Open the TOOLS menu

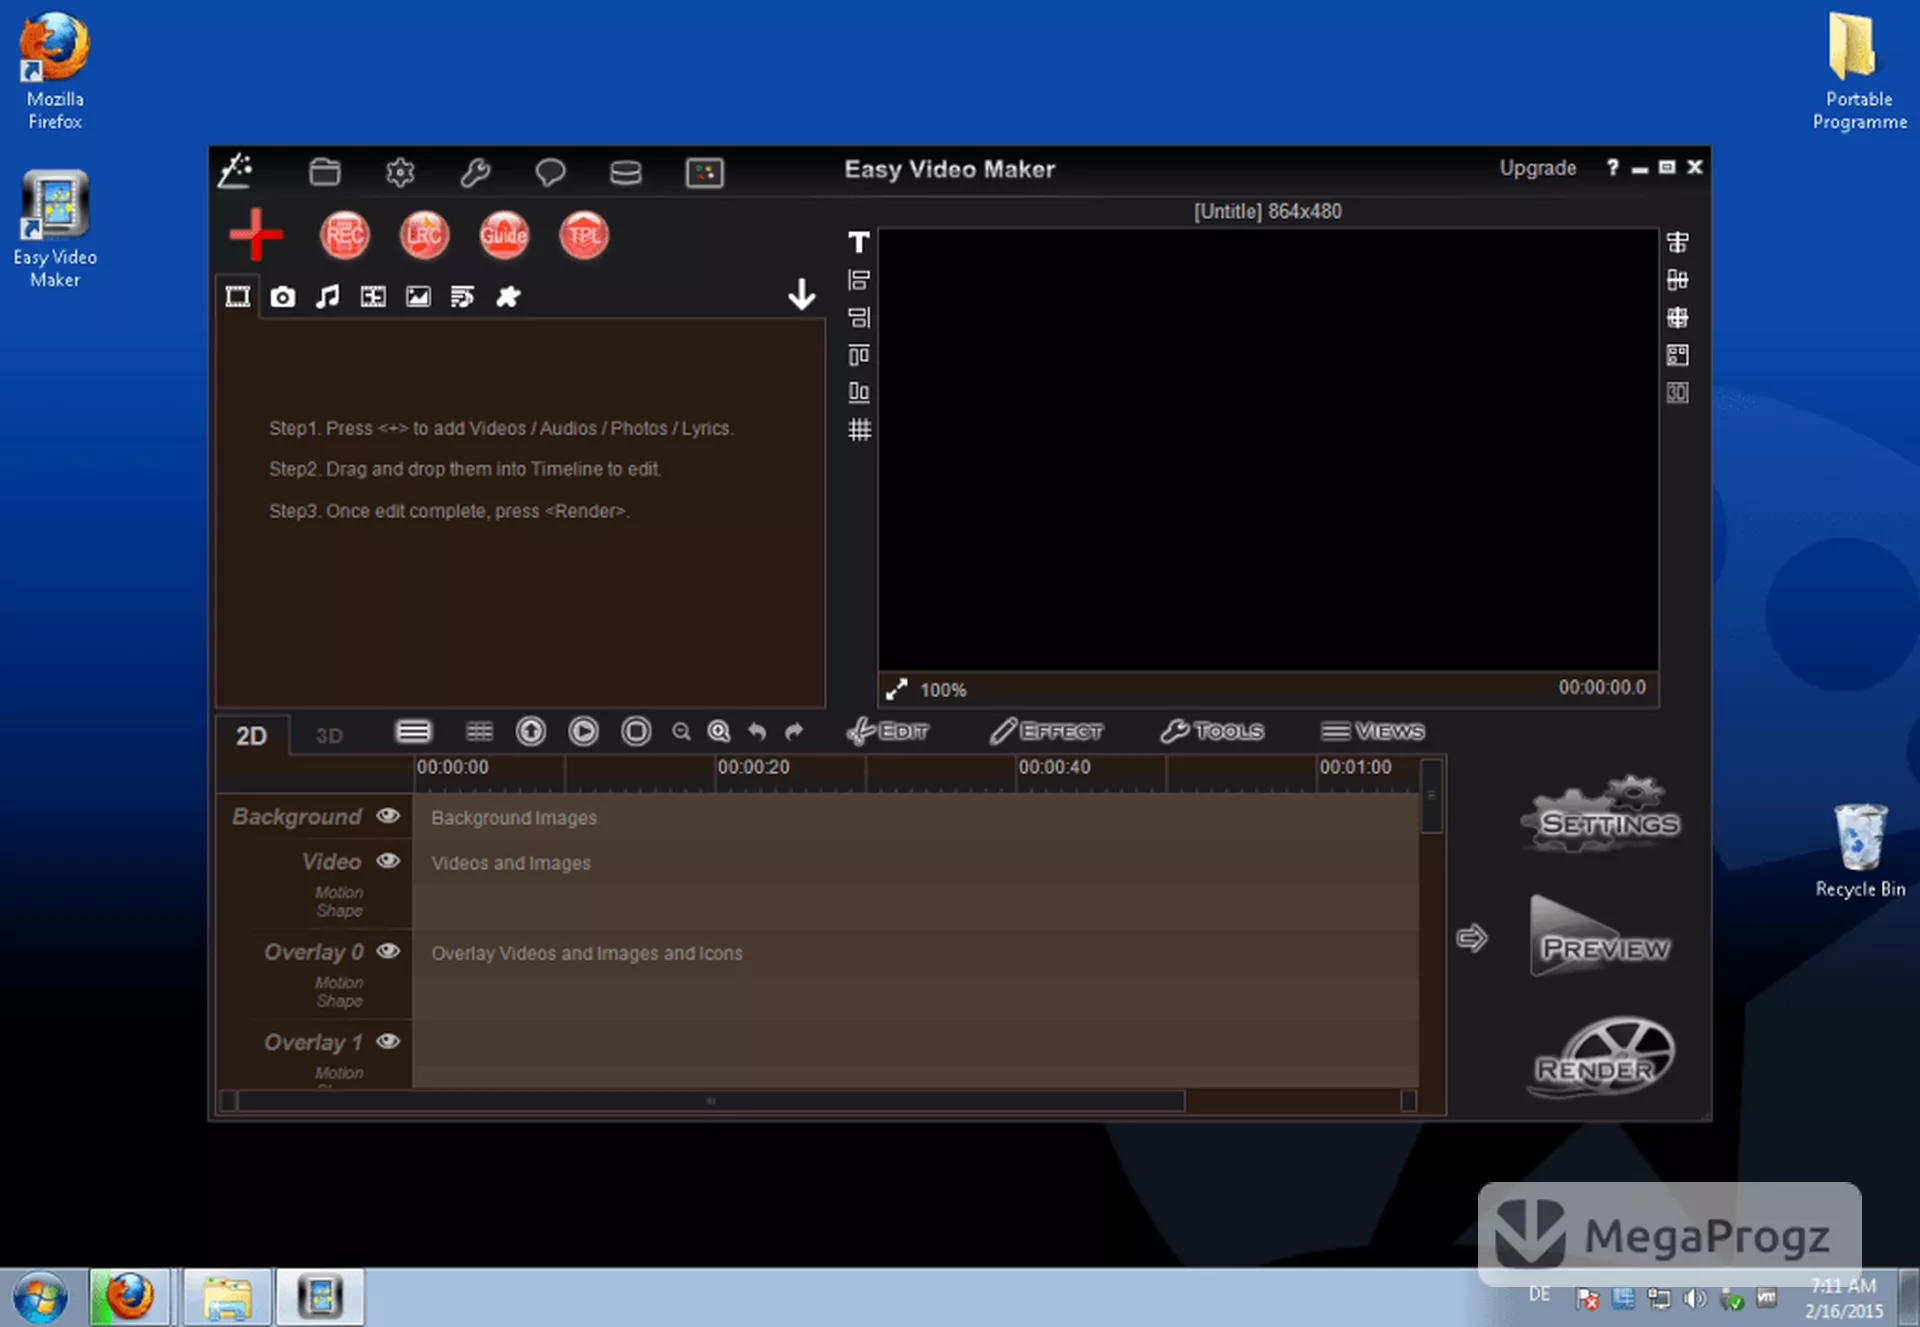[1212, 732]
